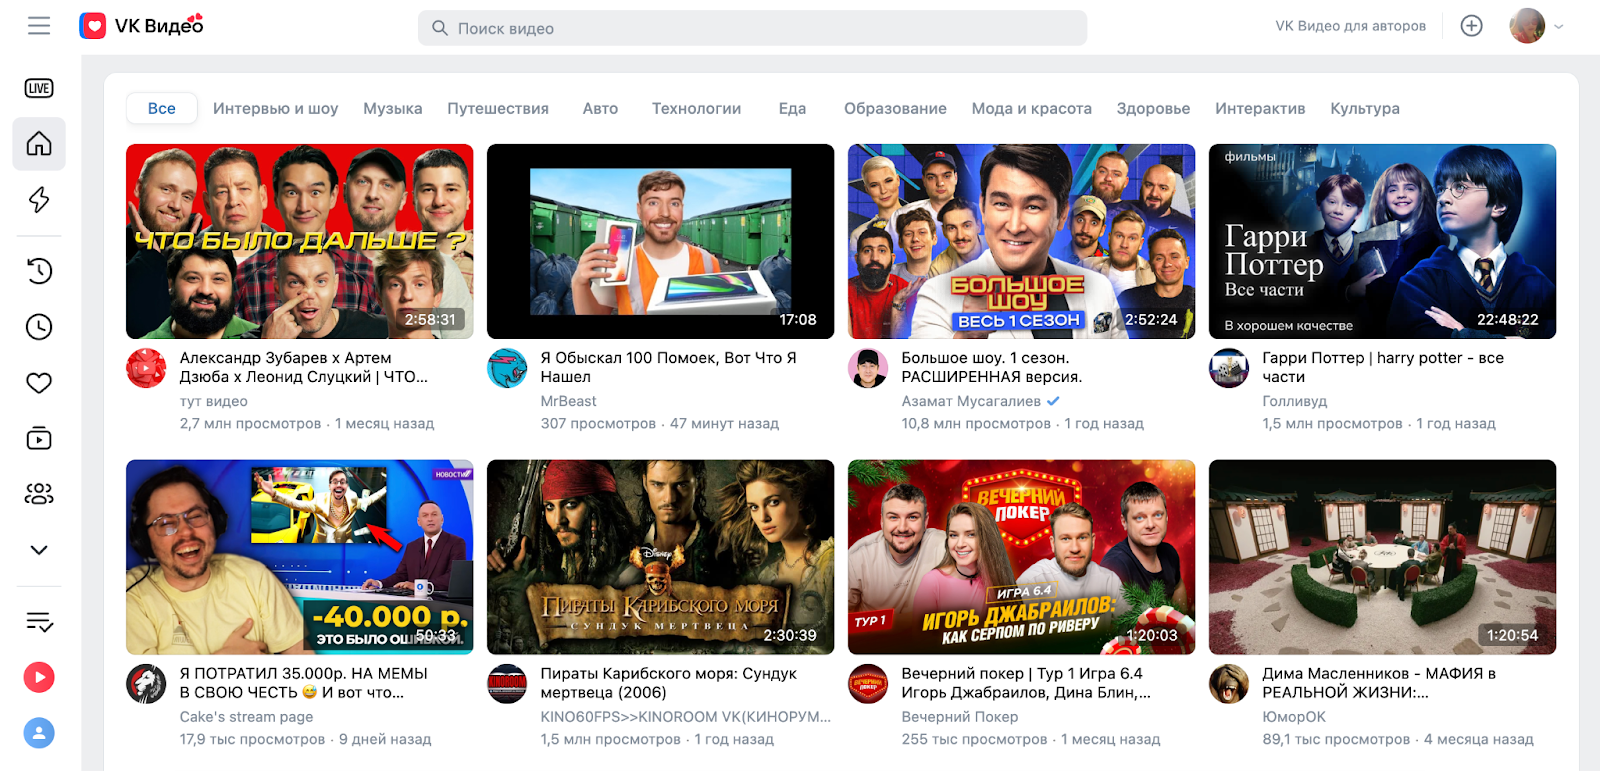Click ЮморОК channel avatar
The width and height of the screenshot is (1600, 771).
pyautogui.click(x=1229, y=684)
